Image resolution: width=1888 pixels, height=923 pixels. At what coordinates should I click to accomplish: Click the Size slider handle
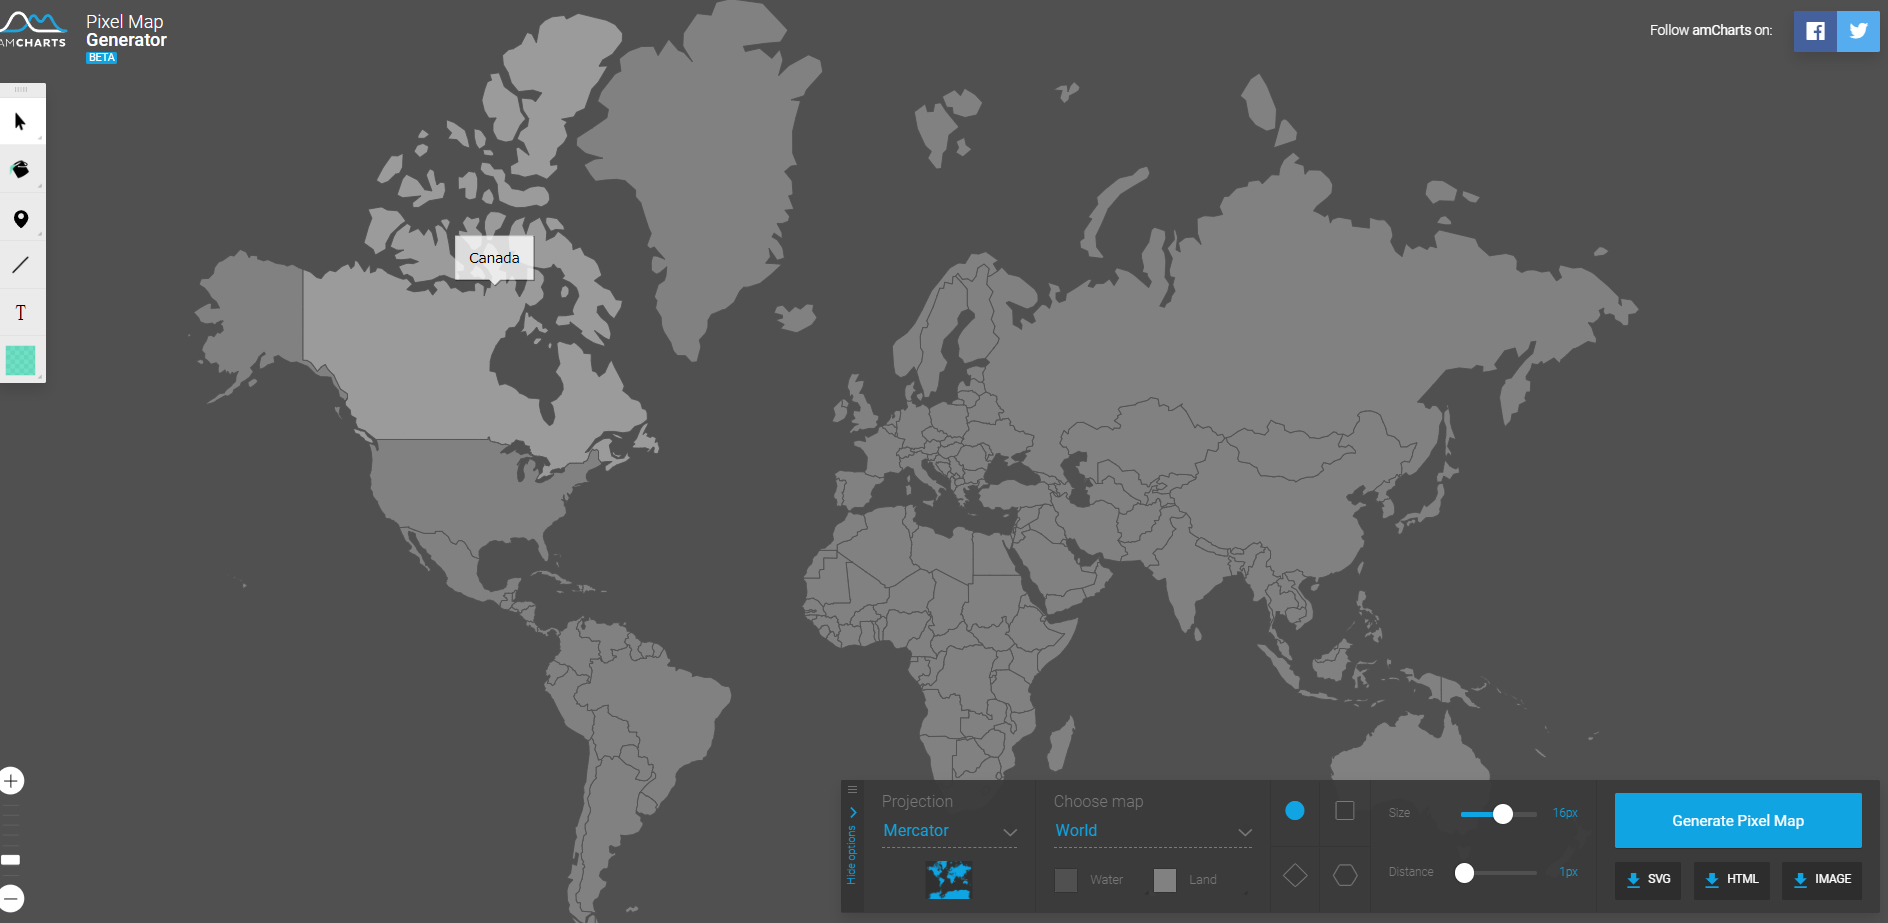point(1502,814)
